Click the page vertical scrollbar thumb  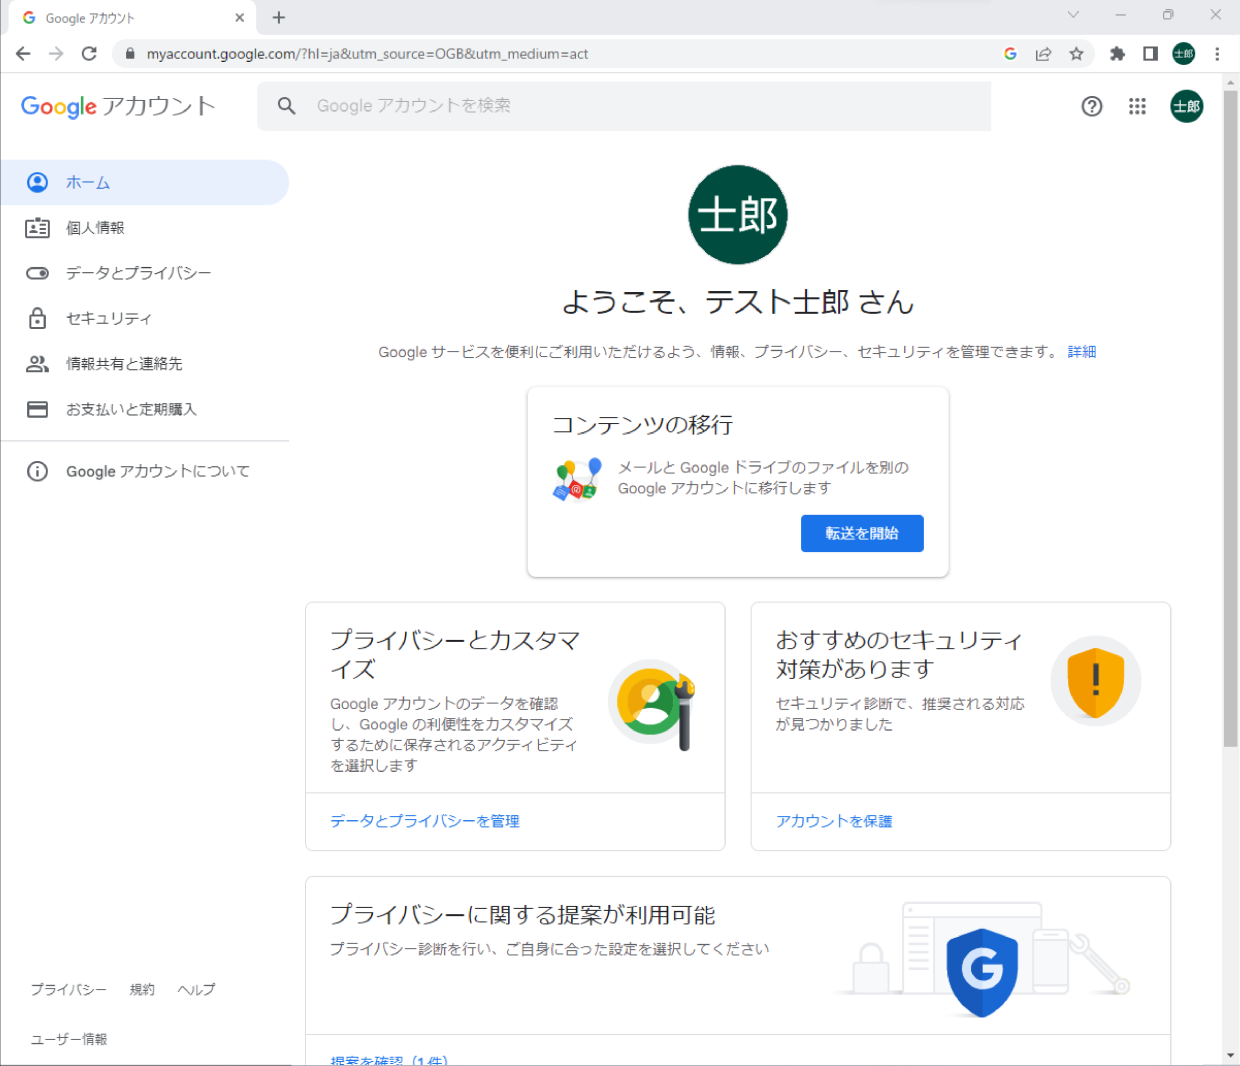click(x=1230, y=418)
